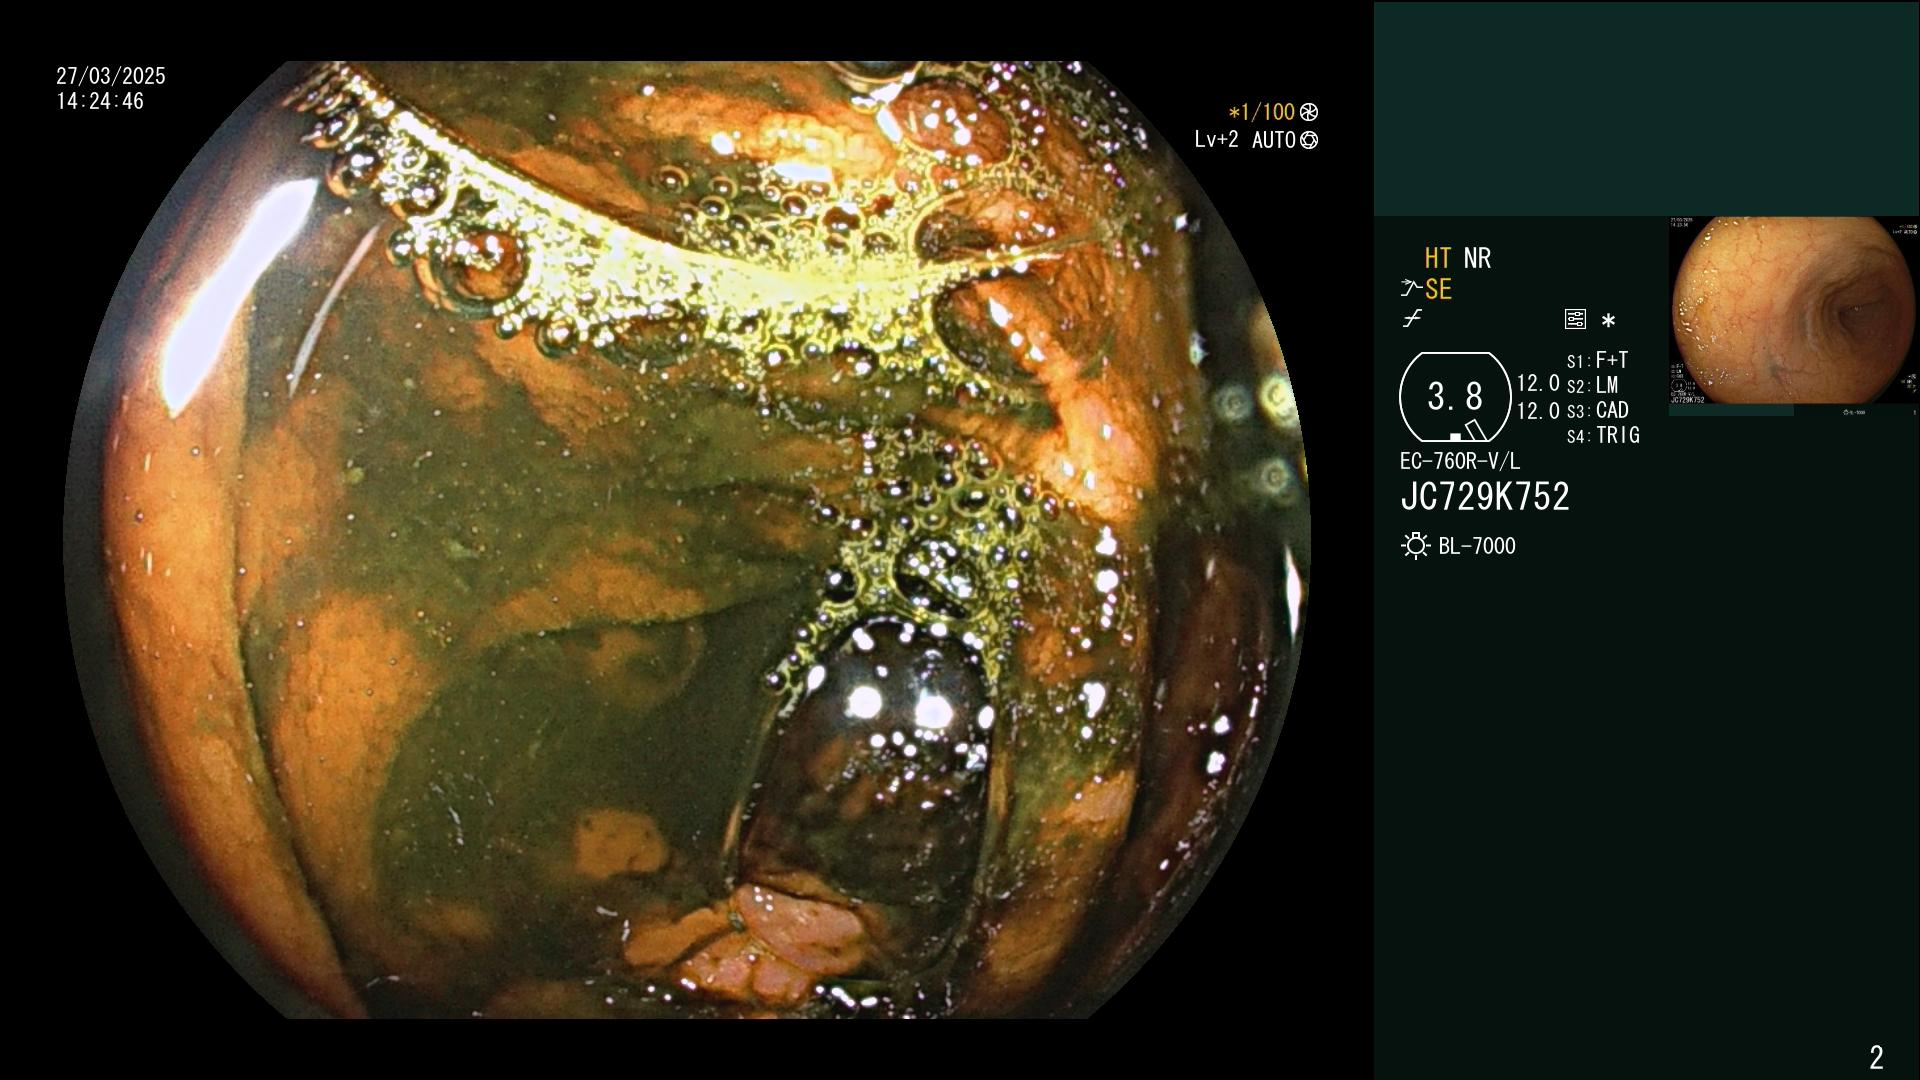Click the BL-7000 light source label

(1477, 546)
